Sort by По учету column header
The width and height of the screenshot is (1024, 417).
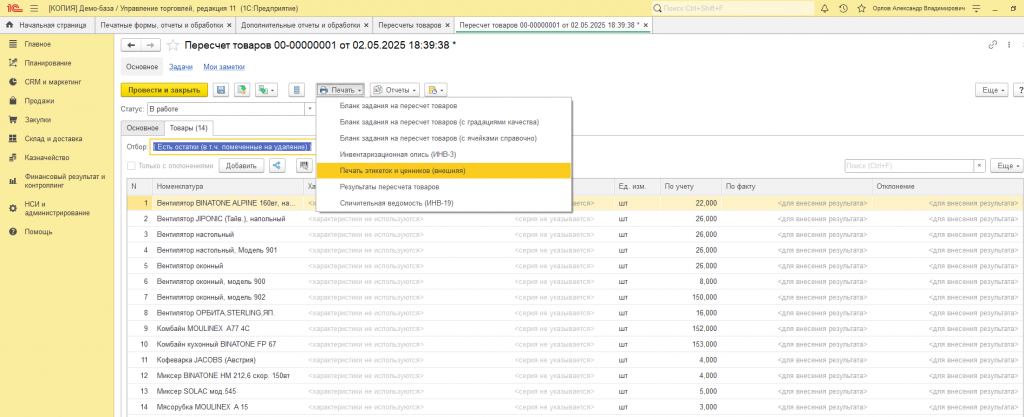tap(690, 187)
